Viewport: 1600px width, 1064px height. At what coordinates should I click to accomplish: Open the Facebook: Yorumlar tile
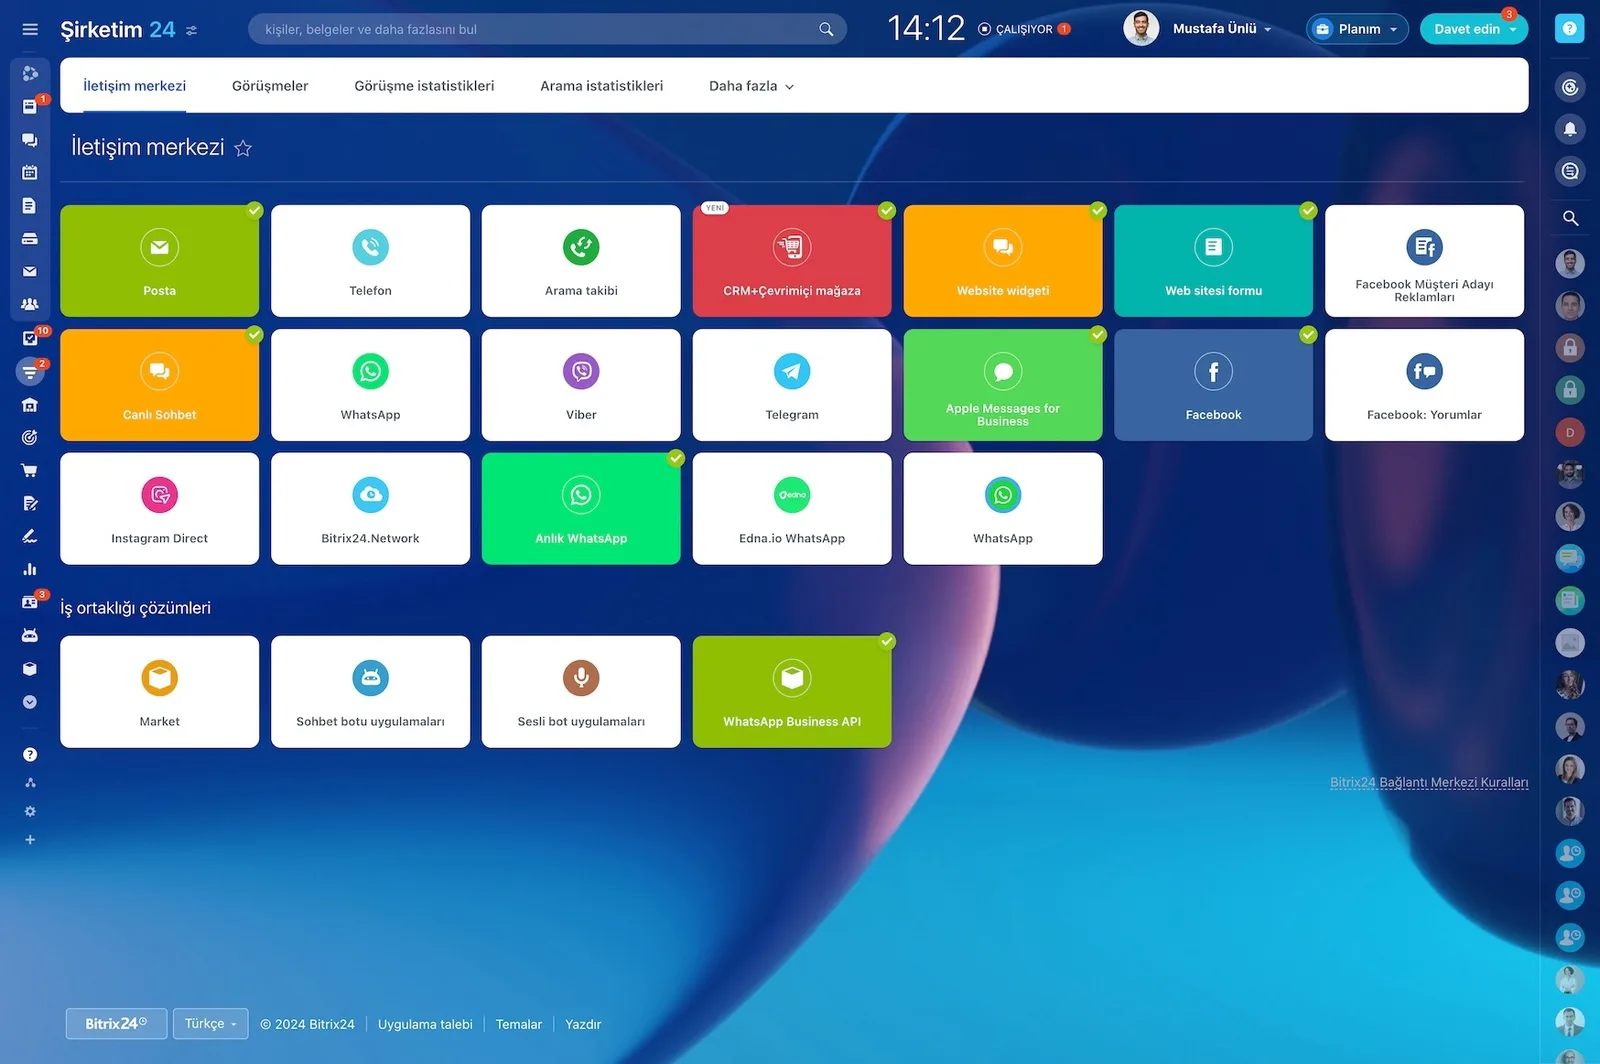click(1424, 385)
